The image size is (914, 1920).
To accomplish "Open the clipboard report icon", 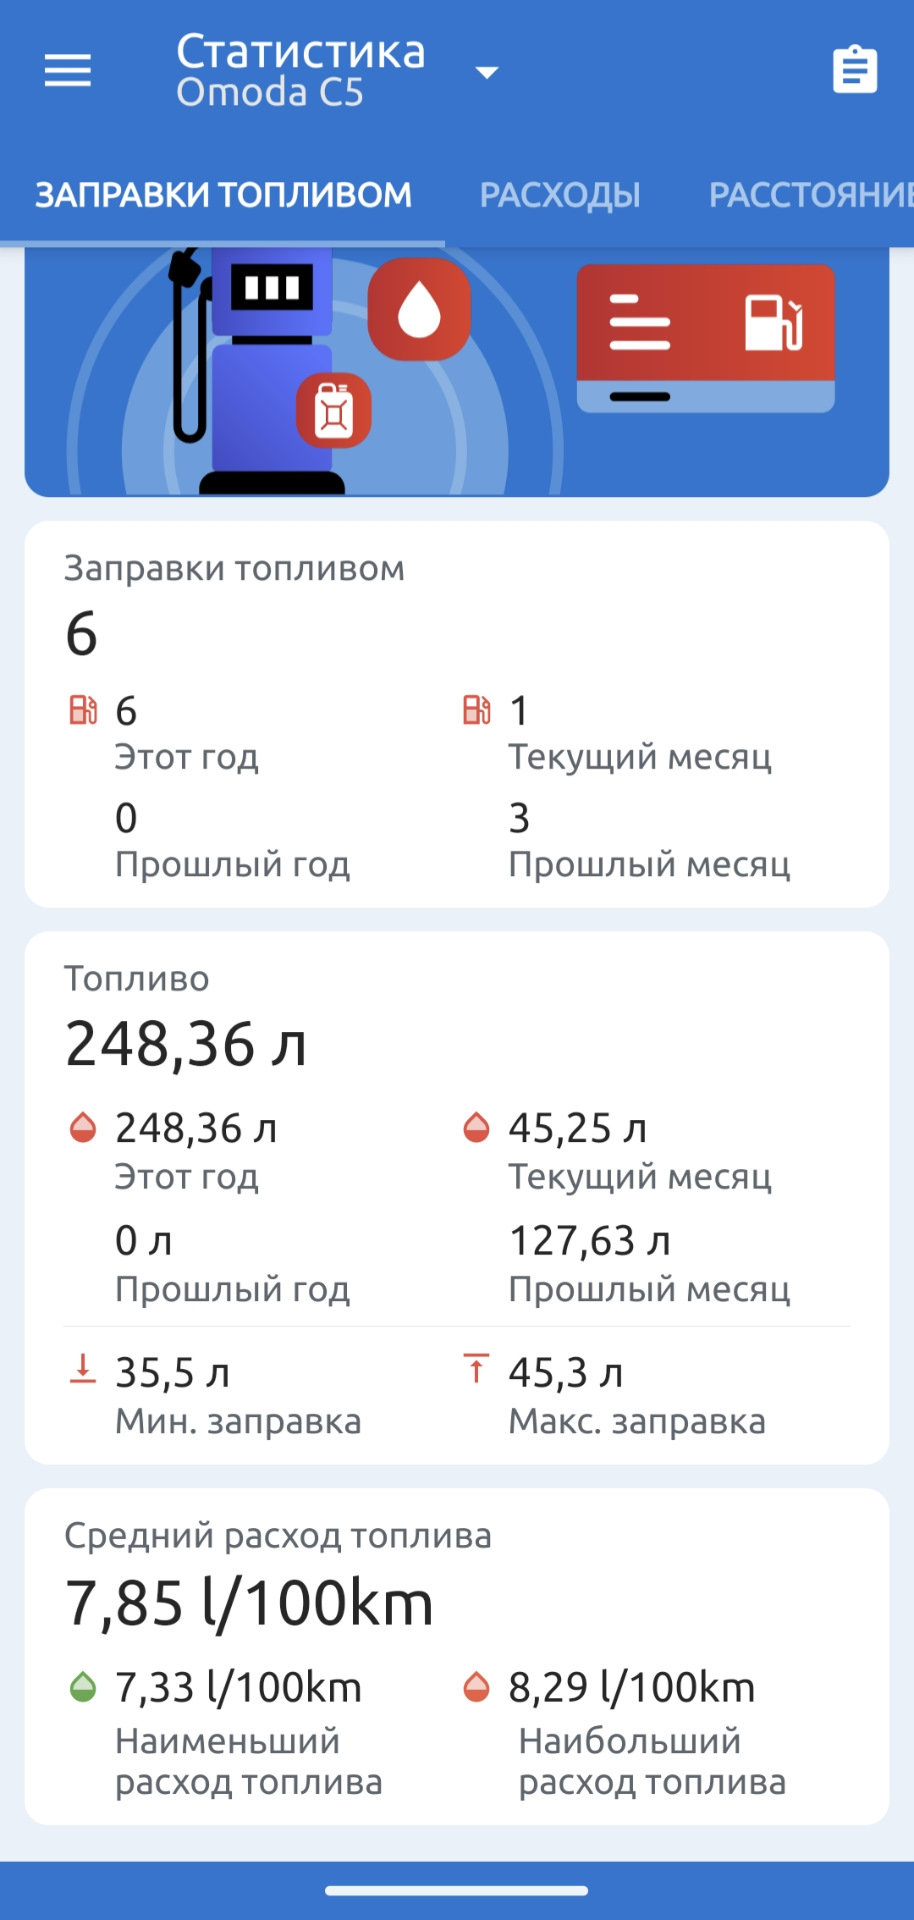I will point(855,70).
